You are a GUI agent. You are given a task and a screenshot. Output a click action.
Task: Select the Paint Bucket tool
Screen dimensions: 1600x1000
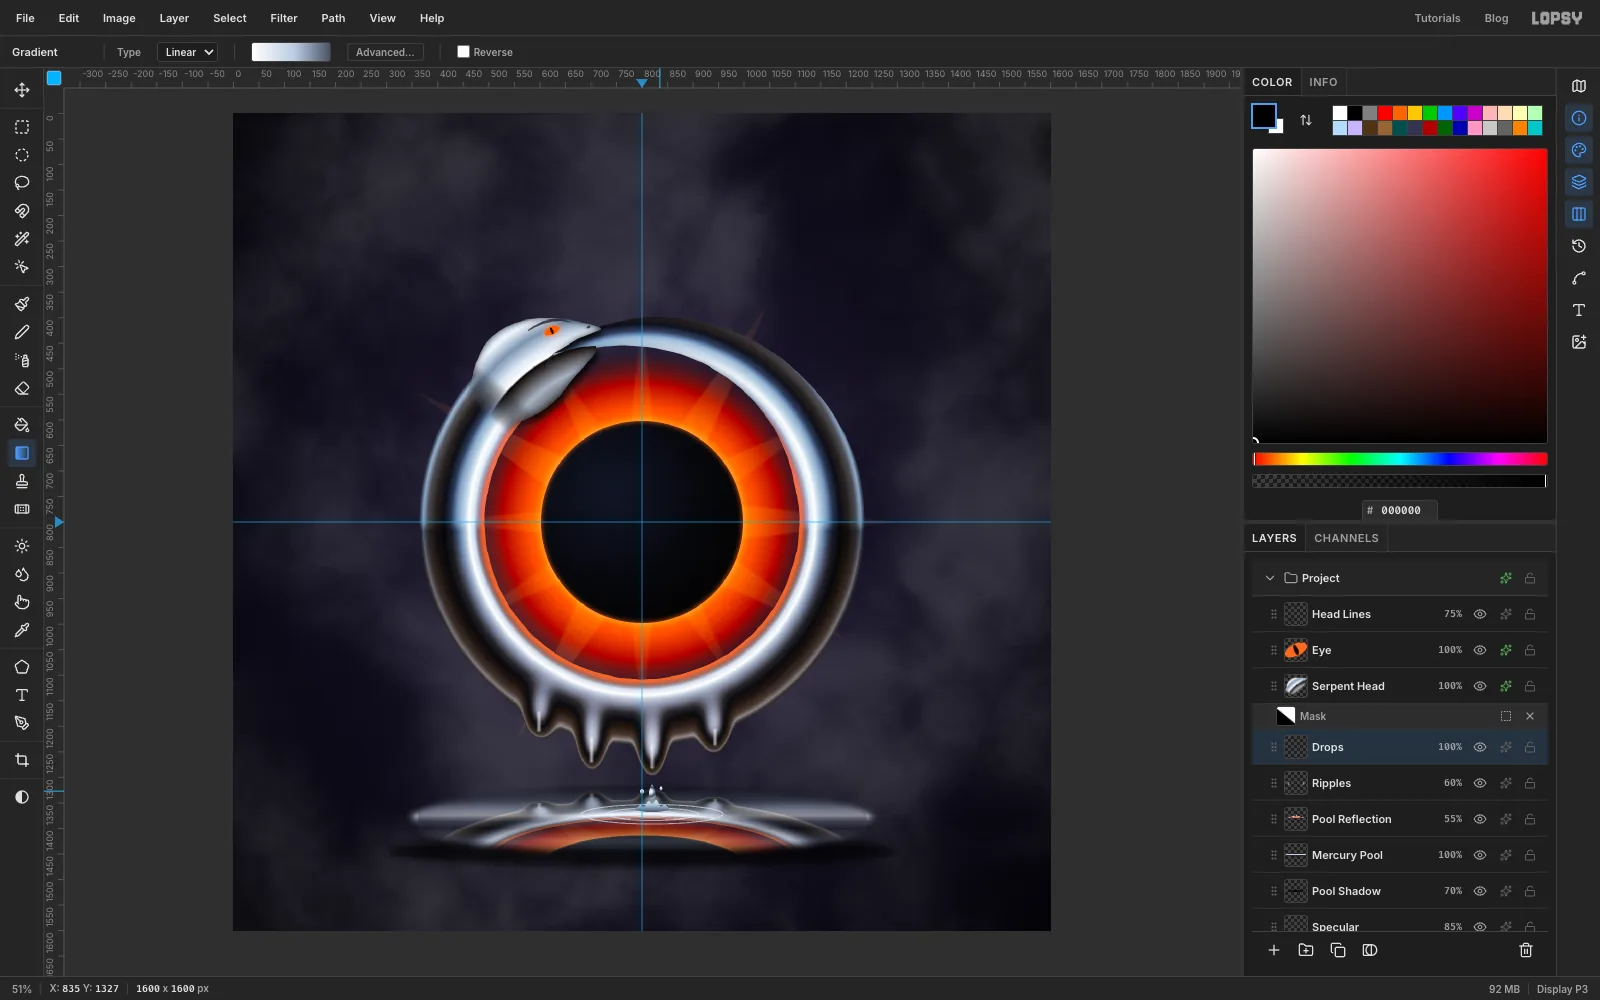click(x=22, y=425)
